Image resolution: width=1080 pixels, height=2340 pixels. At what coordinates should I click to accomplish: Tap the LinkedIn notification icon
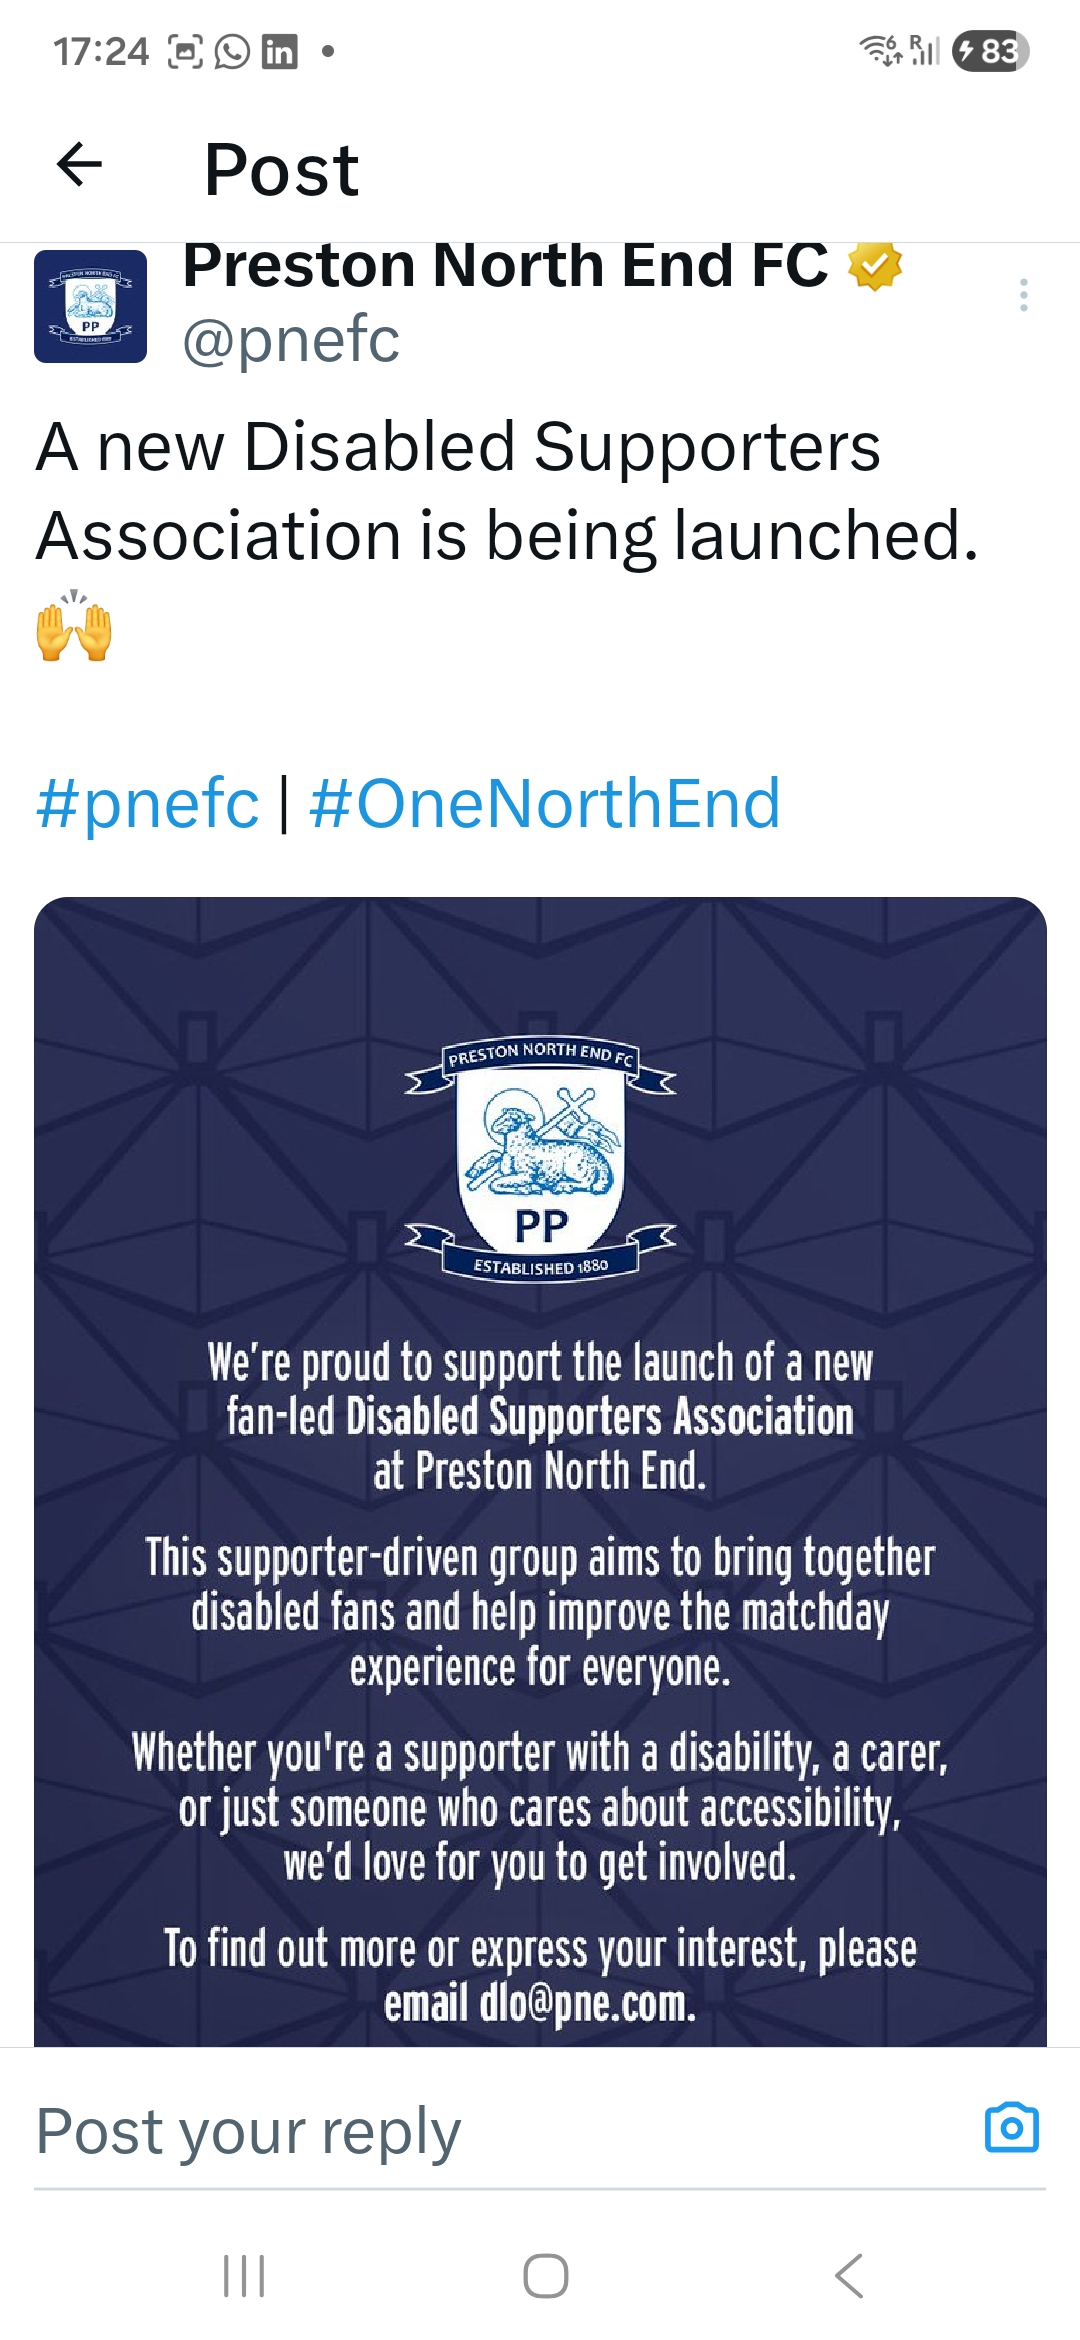tap(279, 51)
